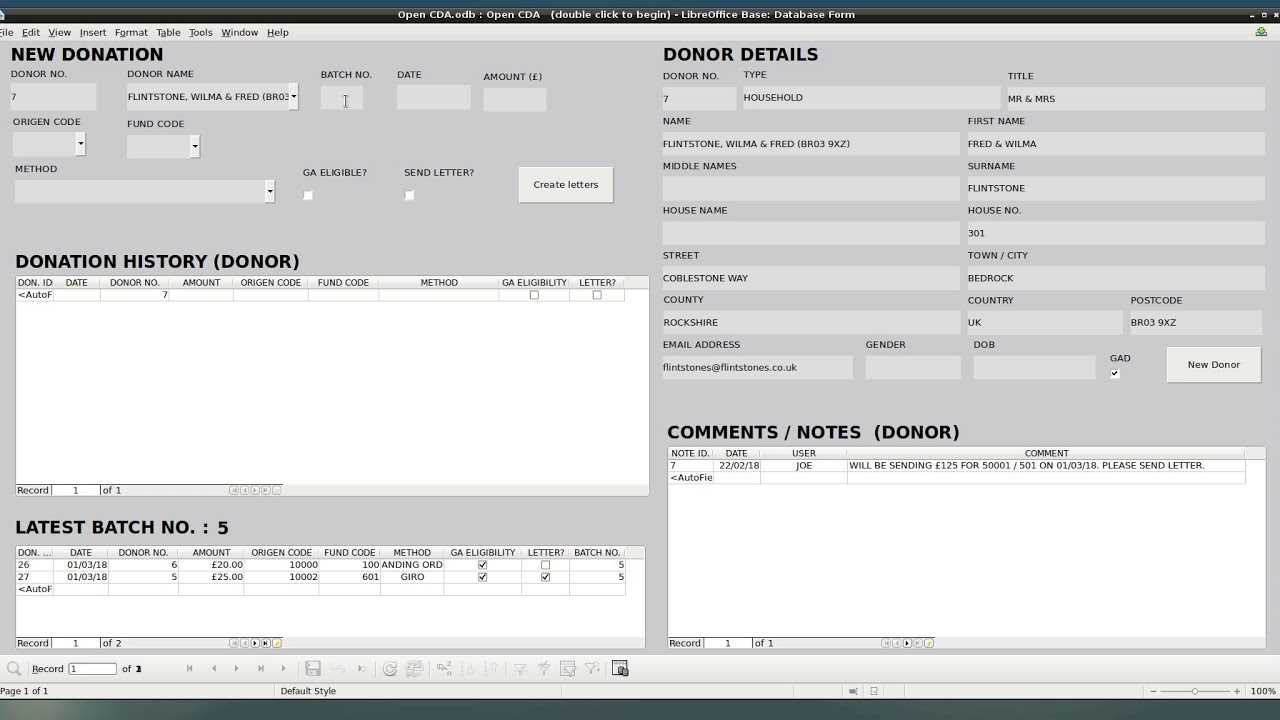Open the View menu
This screenshot has height=720, width=1280.
[60, 33]
